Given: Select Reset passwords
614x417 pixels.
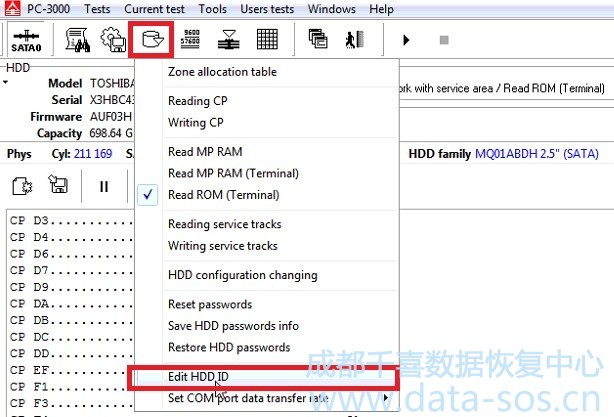Looking at the screenshot, I should pos(267,304).
